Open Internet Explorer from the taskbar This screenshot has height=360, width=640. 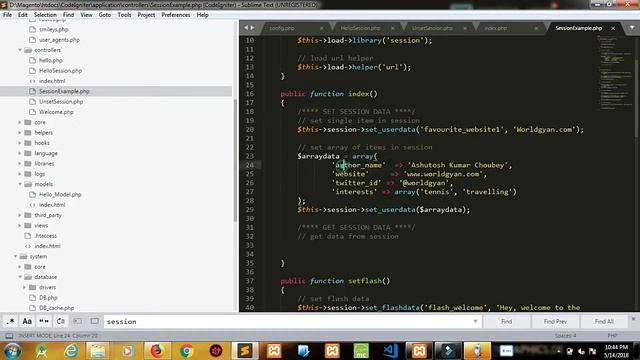coord(71,351)
